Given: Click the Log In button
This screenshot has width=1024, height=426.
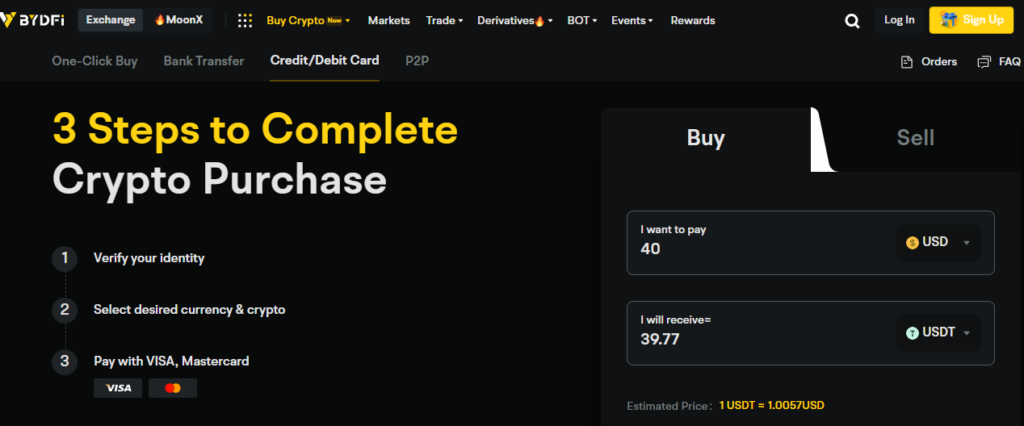Looking at the screenshot, I should pos(899,20).
